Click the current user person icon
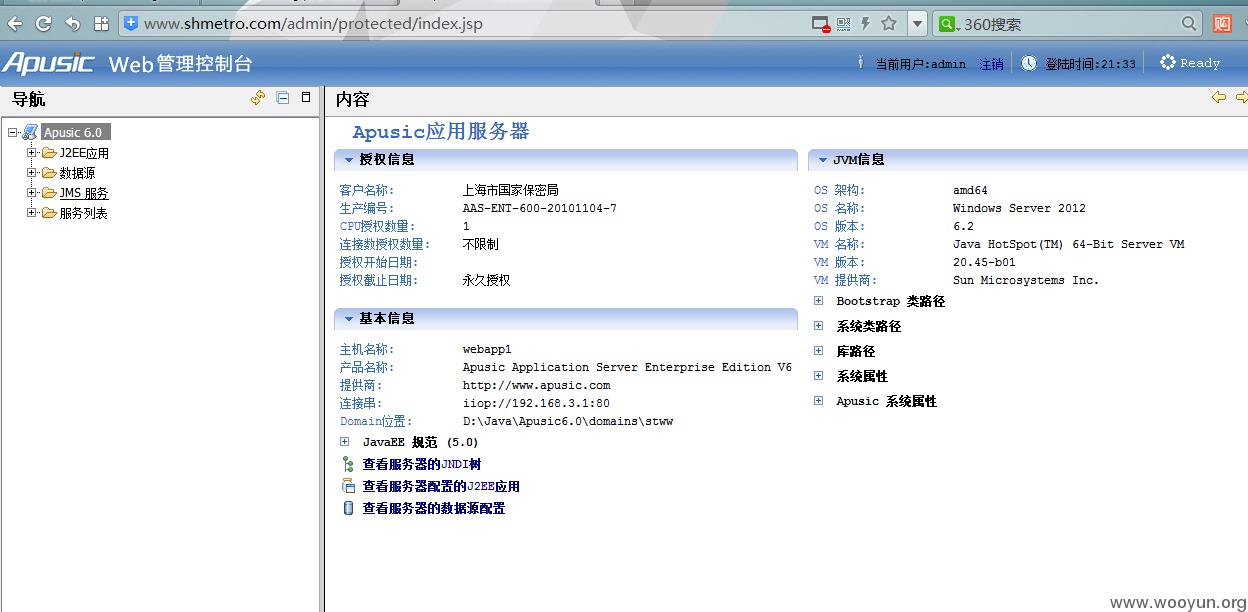The width and height of the screenshot is (1248, 612). (861, 63)
